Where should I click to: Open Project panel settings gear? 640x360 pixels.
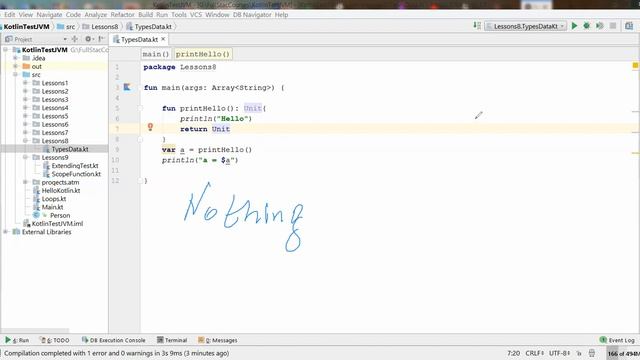(88, 39)
